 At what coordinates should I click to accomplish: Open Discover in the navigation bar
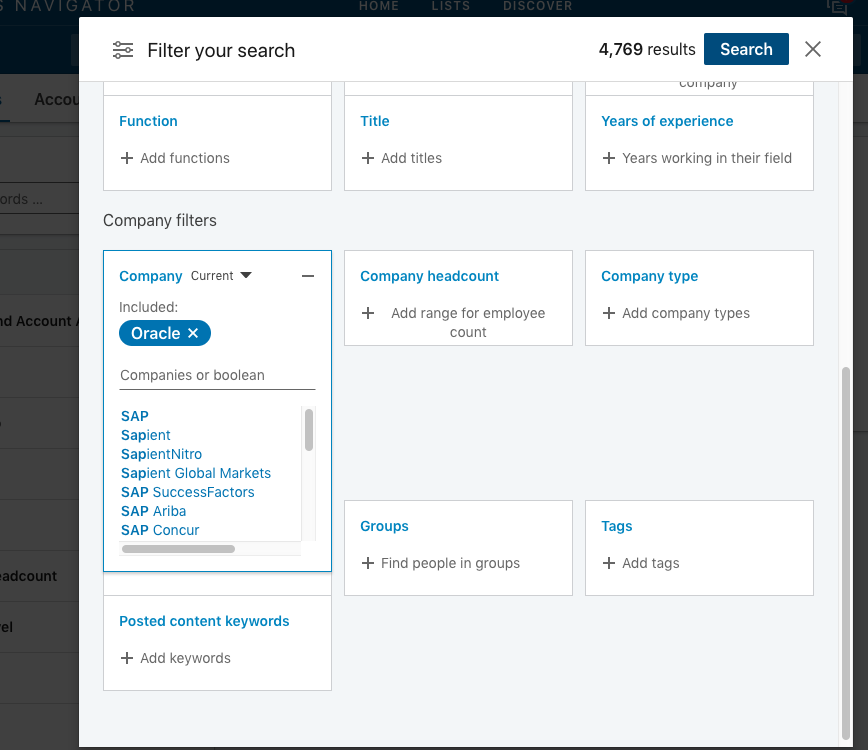pos(538,6)
